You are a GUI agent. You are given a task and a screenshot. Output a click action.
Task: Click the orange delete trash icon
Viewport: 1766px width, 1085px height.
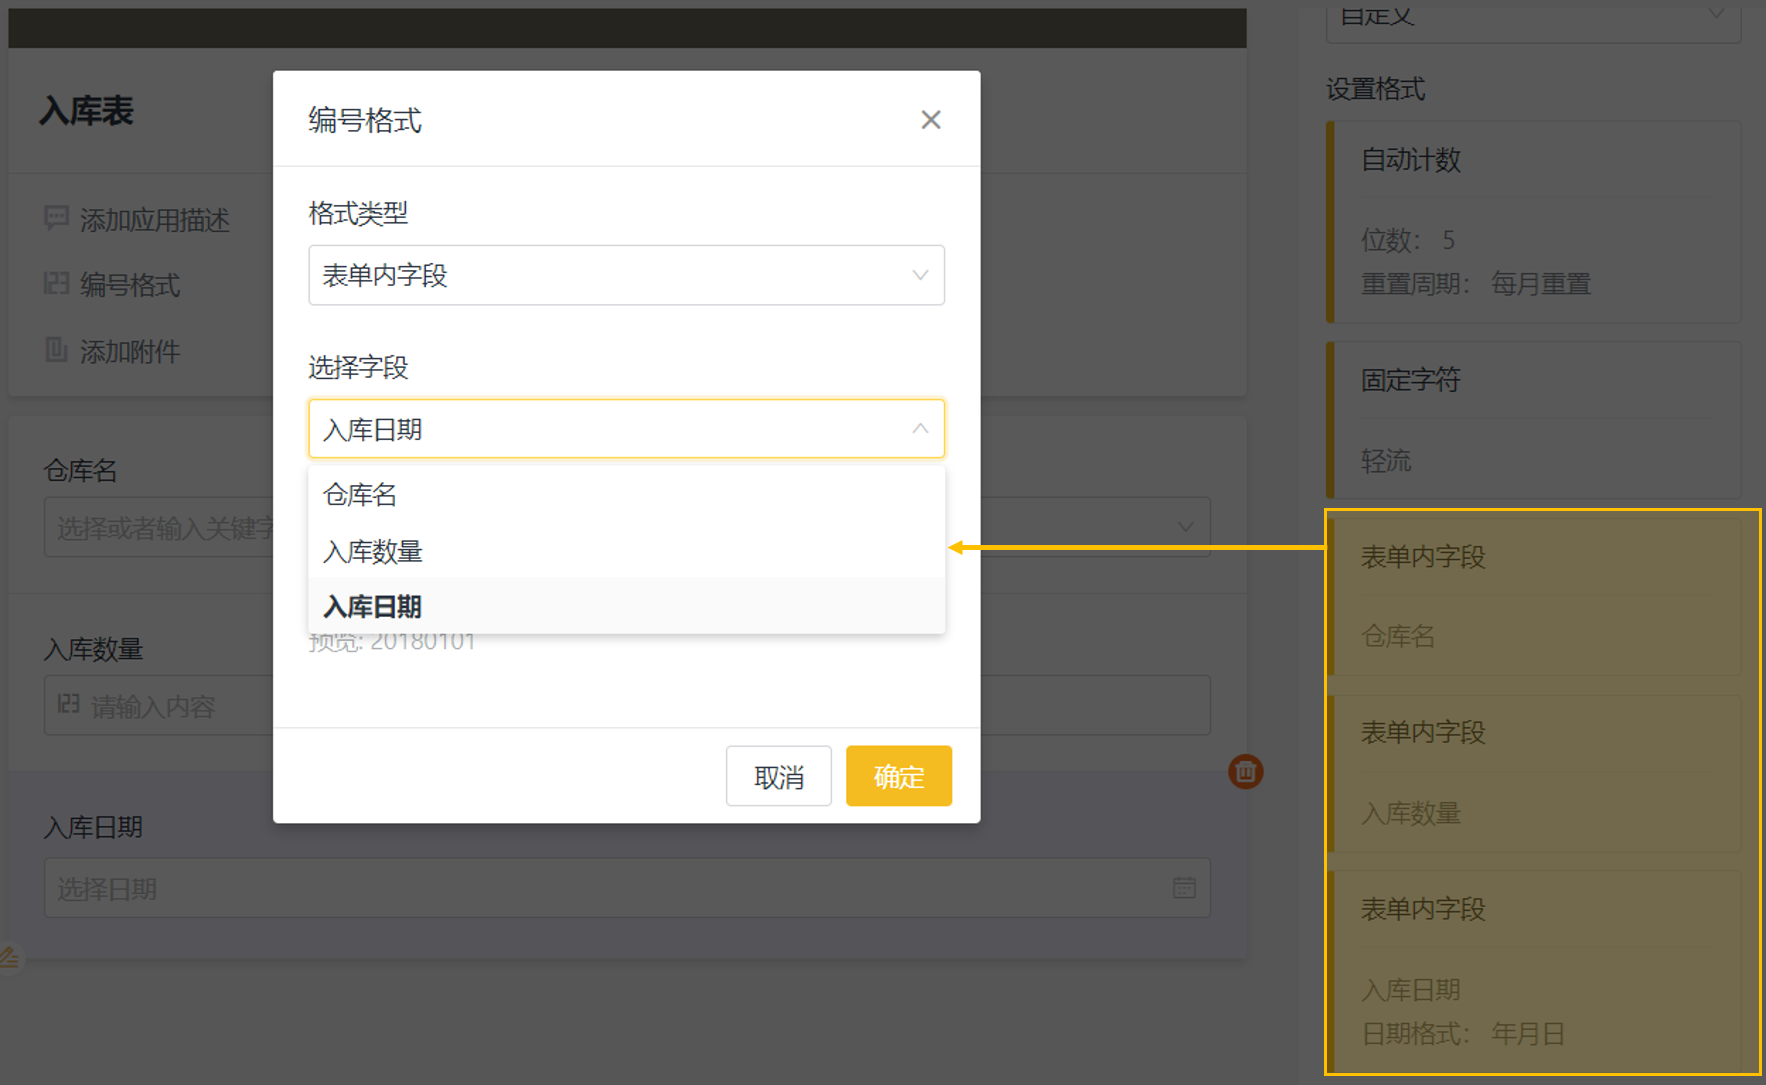tap(1245, 772)
